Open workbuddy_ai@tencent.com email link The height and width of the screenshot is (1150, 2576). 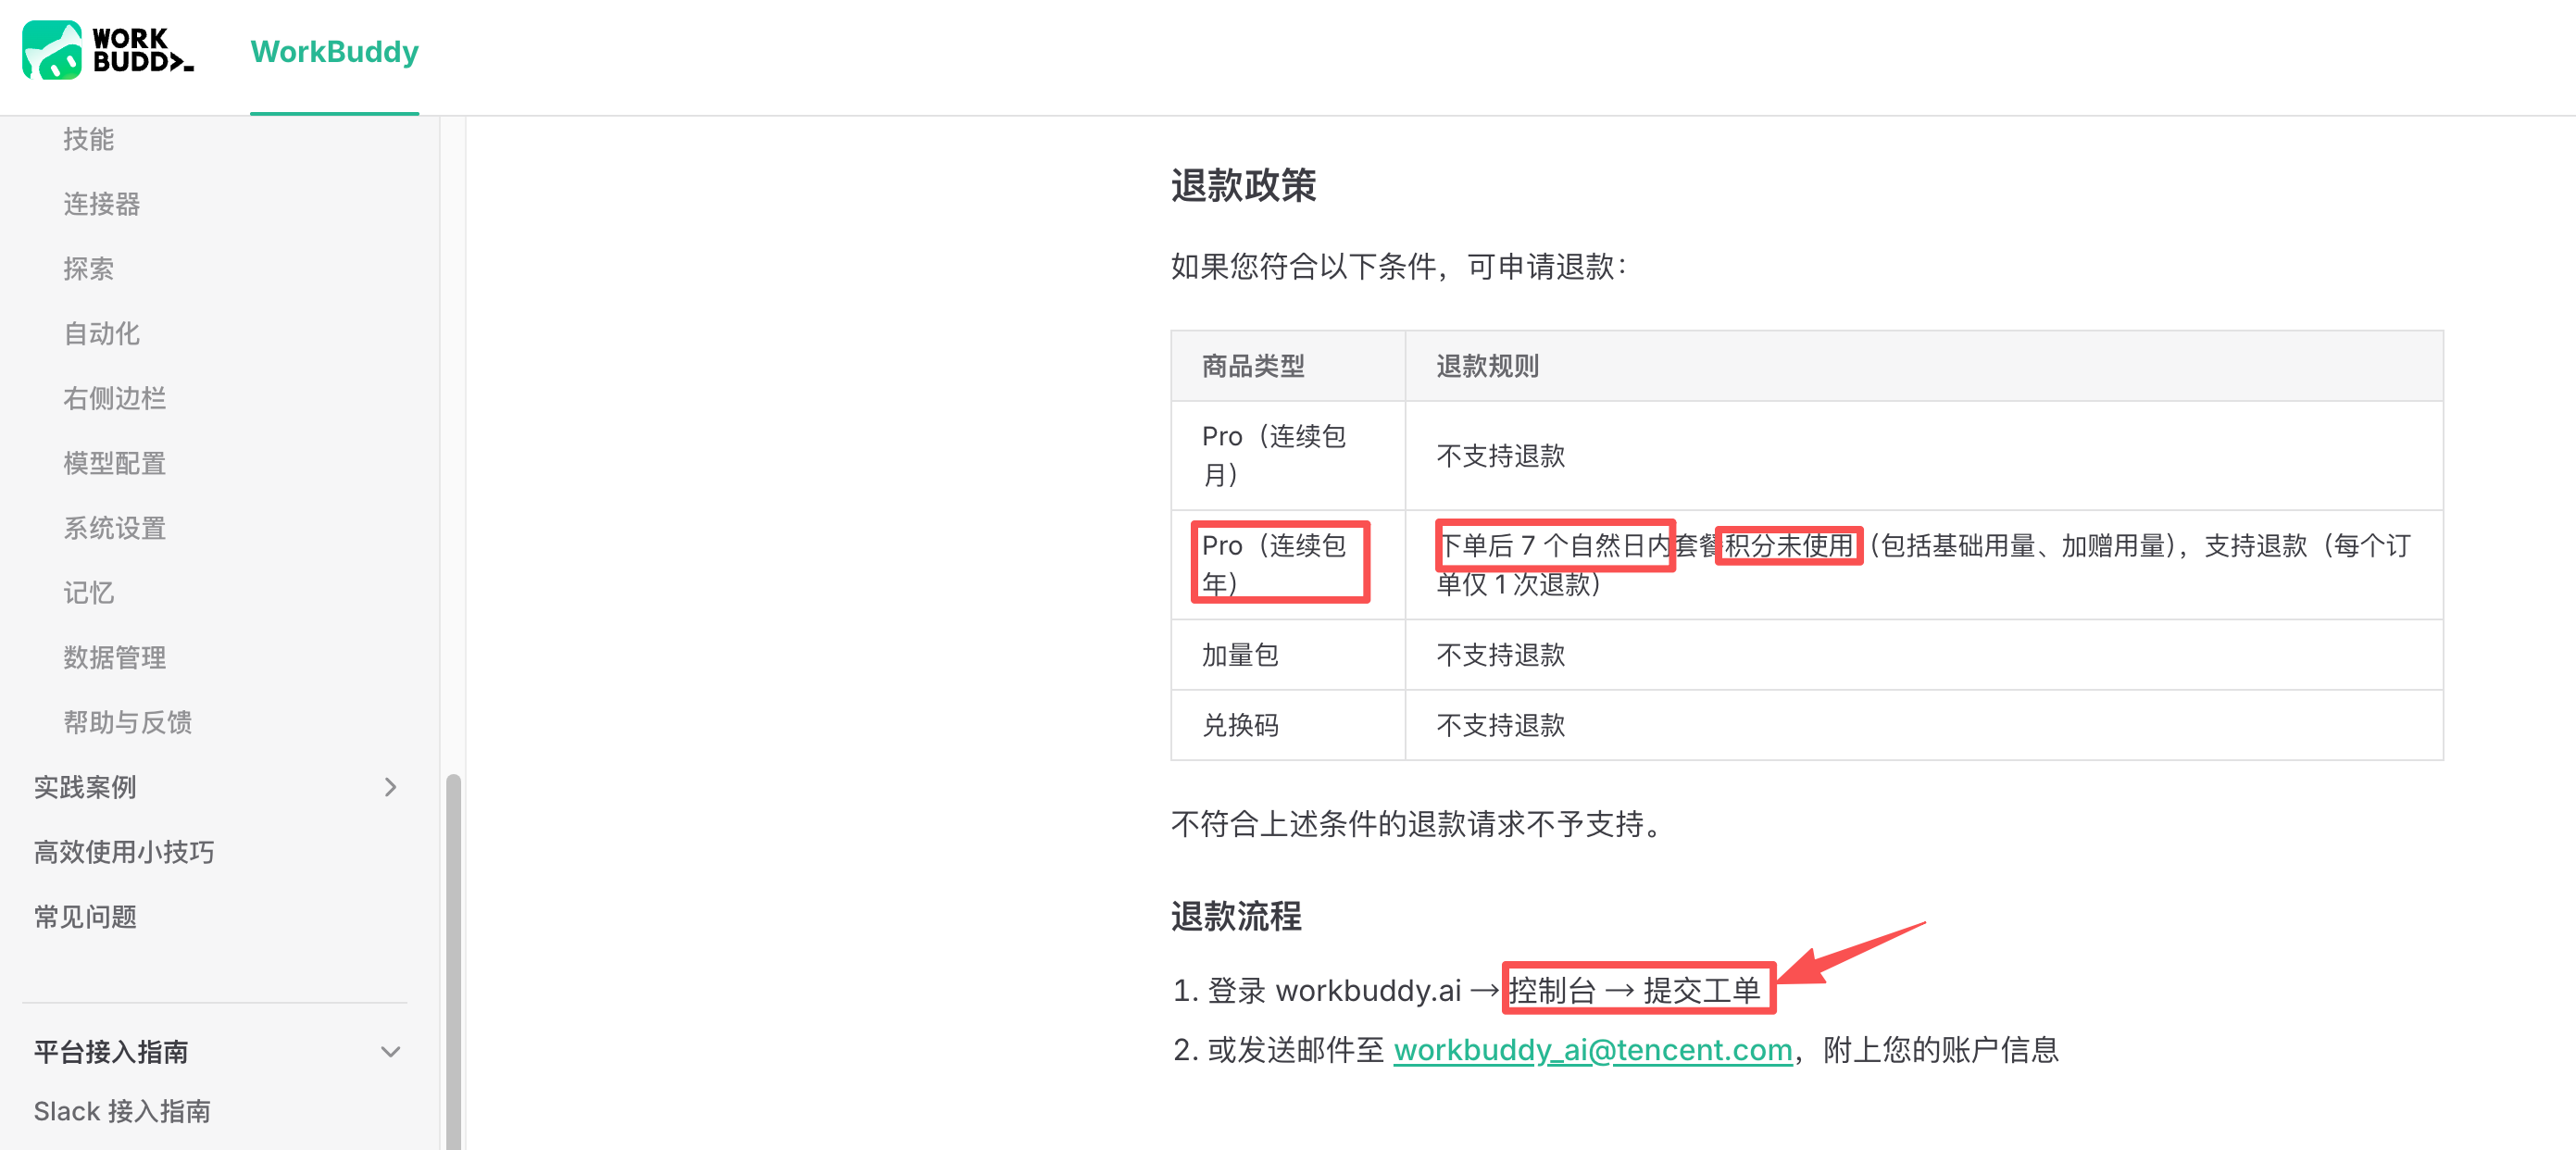[1593, 1050]
